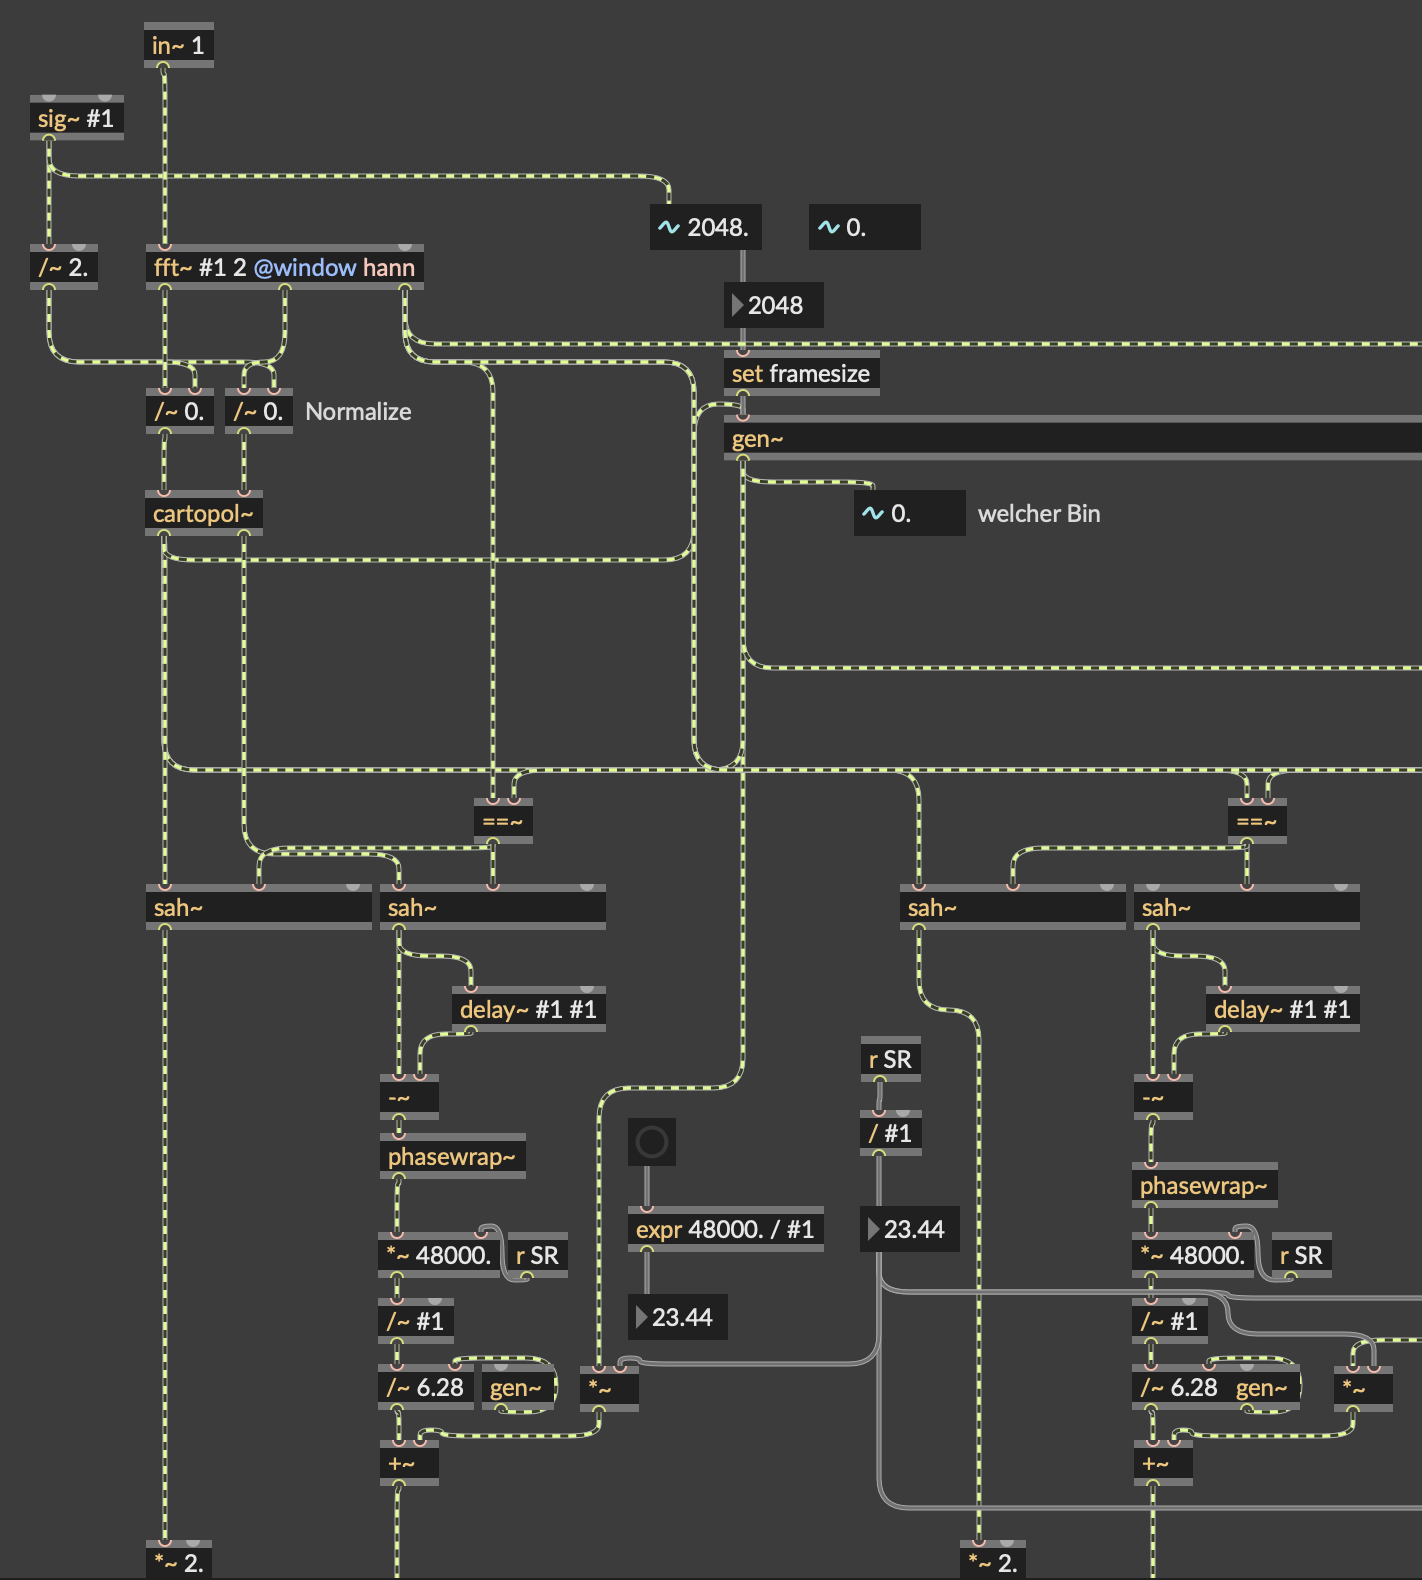Select the 'in~ 1' inlet object
This screenshot has height=1580, width=1422.
click(x=178, y=45)
